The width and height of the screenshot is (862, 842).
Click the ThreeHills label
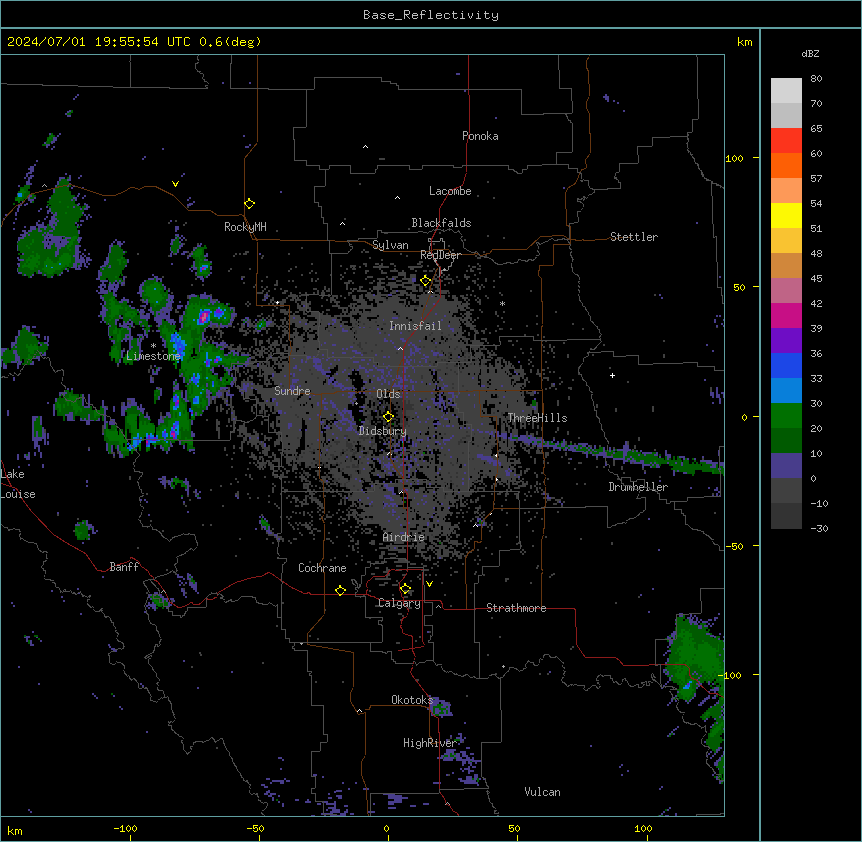click(x=537, y=418)
